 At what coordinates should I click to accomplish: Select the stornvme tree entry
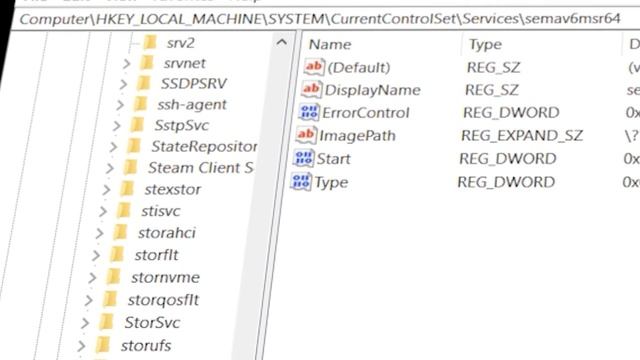(165, 278)
